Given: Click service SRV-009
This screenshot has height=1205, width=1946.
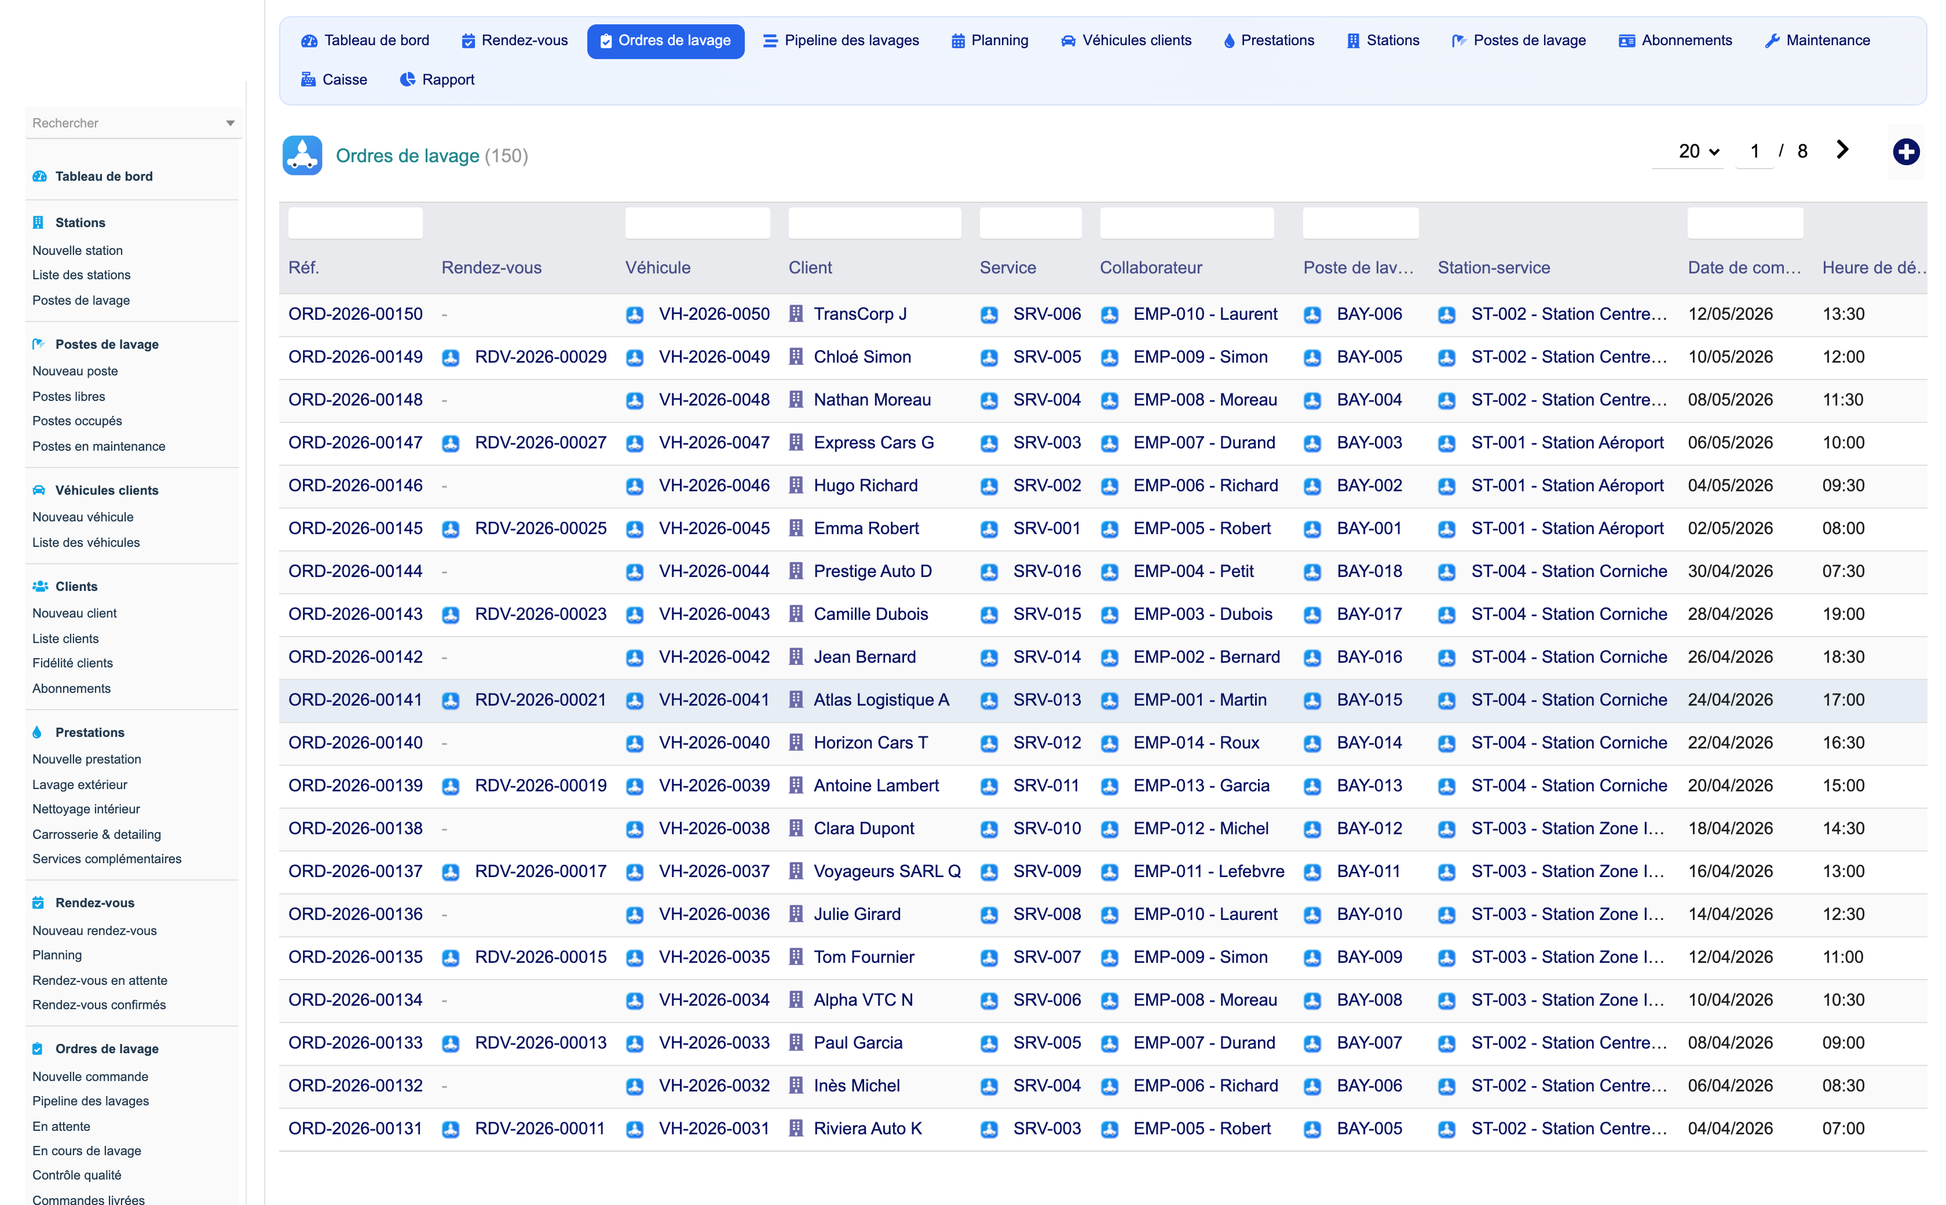Looking at the screenshot, I should (1047, 872).
